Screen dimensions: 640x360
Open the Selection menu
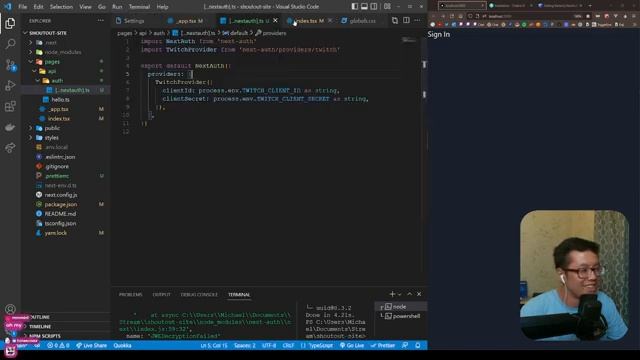(x=61, y=7)
